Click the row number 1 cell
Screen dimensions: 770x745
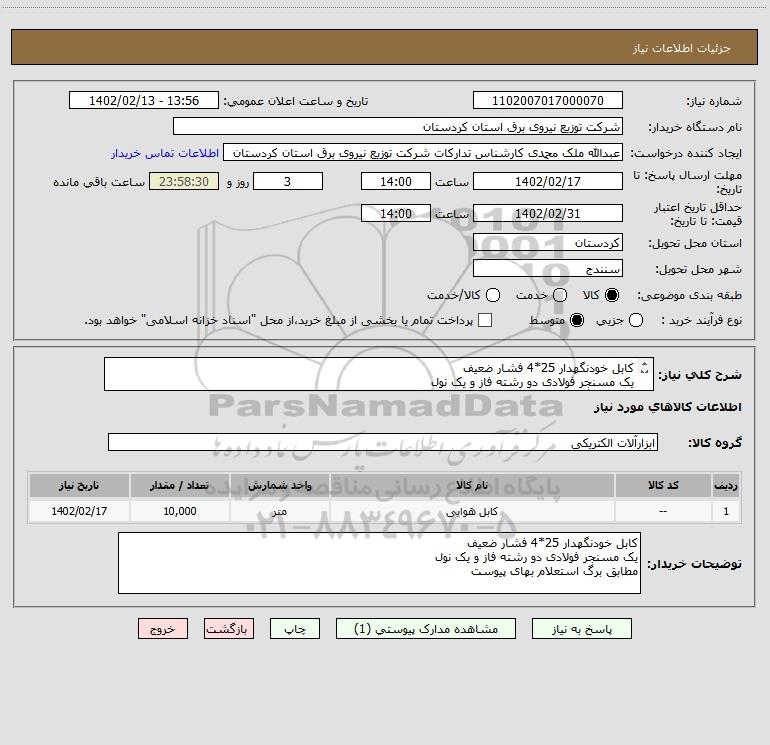726,511
